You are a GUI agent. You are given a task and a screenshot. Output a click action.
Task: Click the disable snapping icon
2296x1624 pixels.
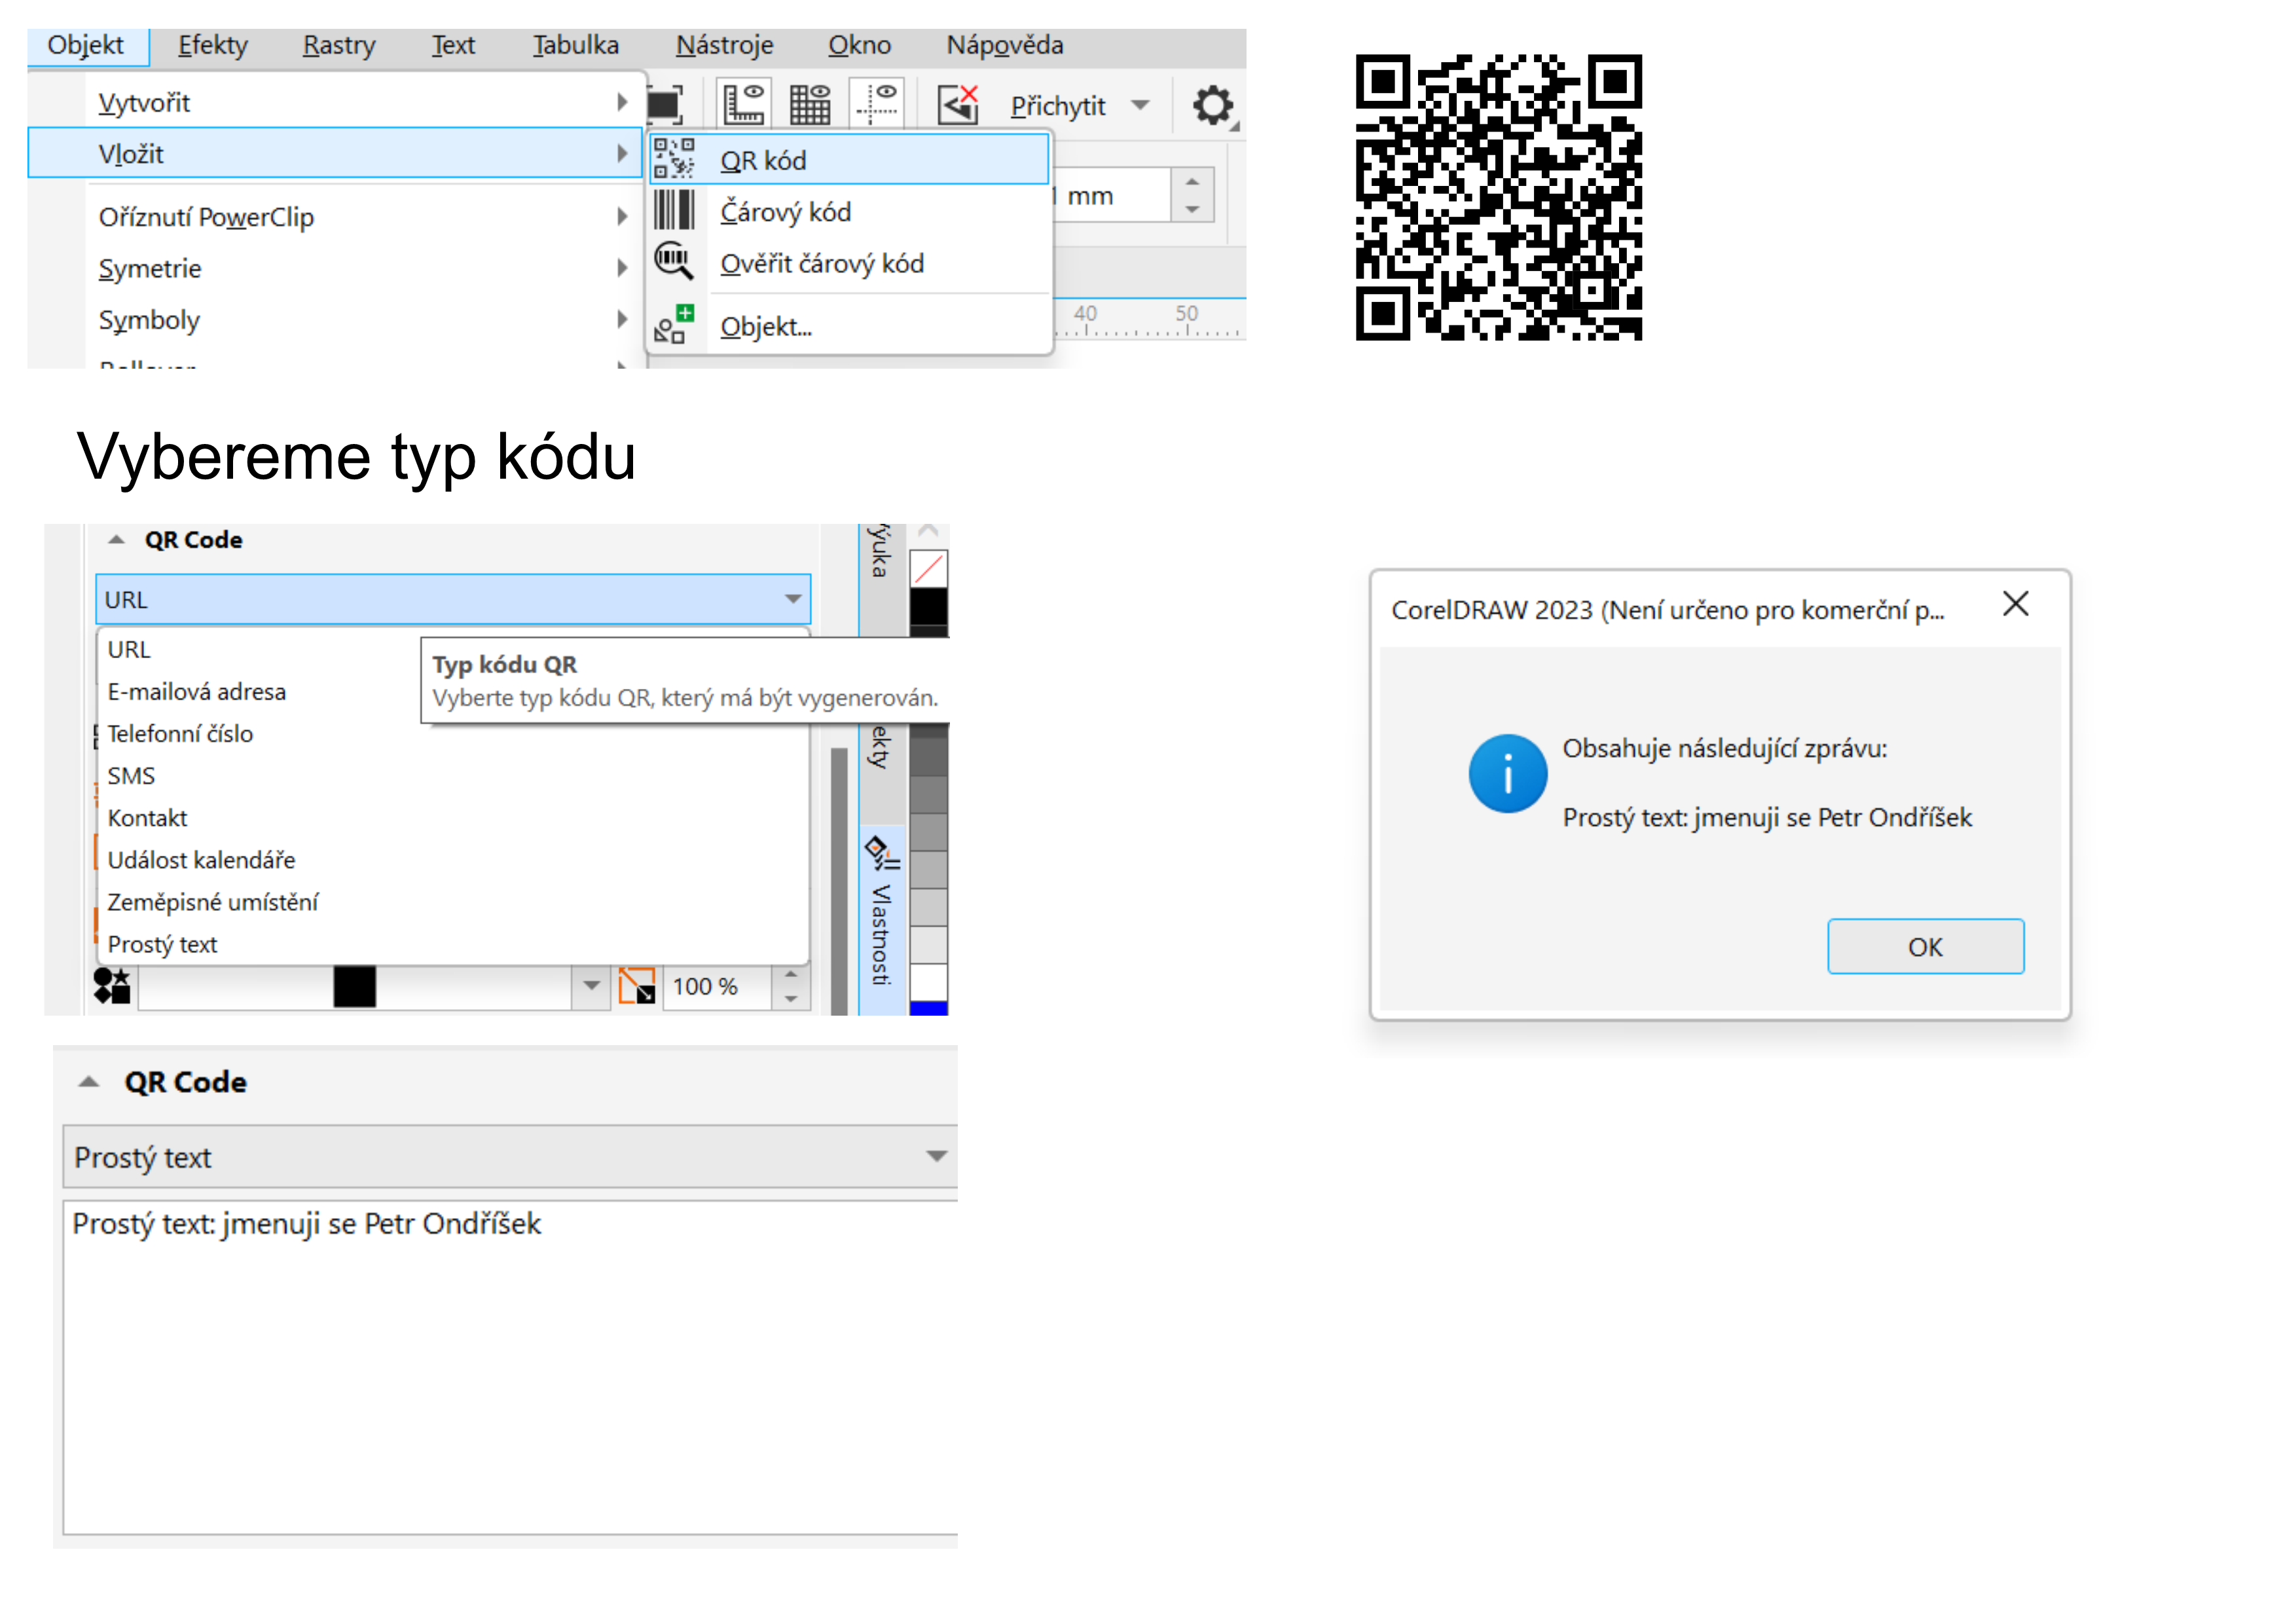(x=957, y=104)
